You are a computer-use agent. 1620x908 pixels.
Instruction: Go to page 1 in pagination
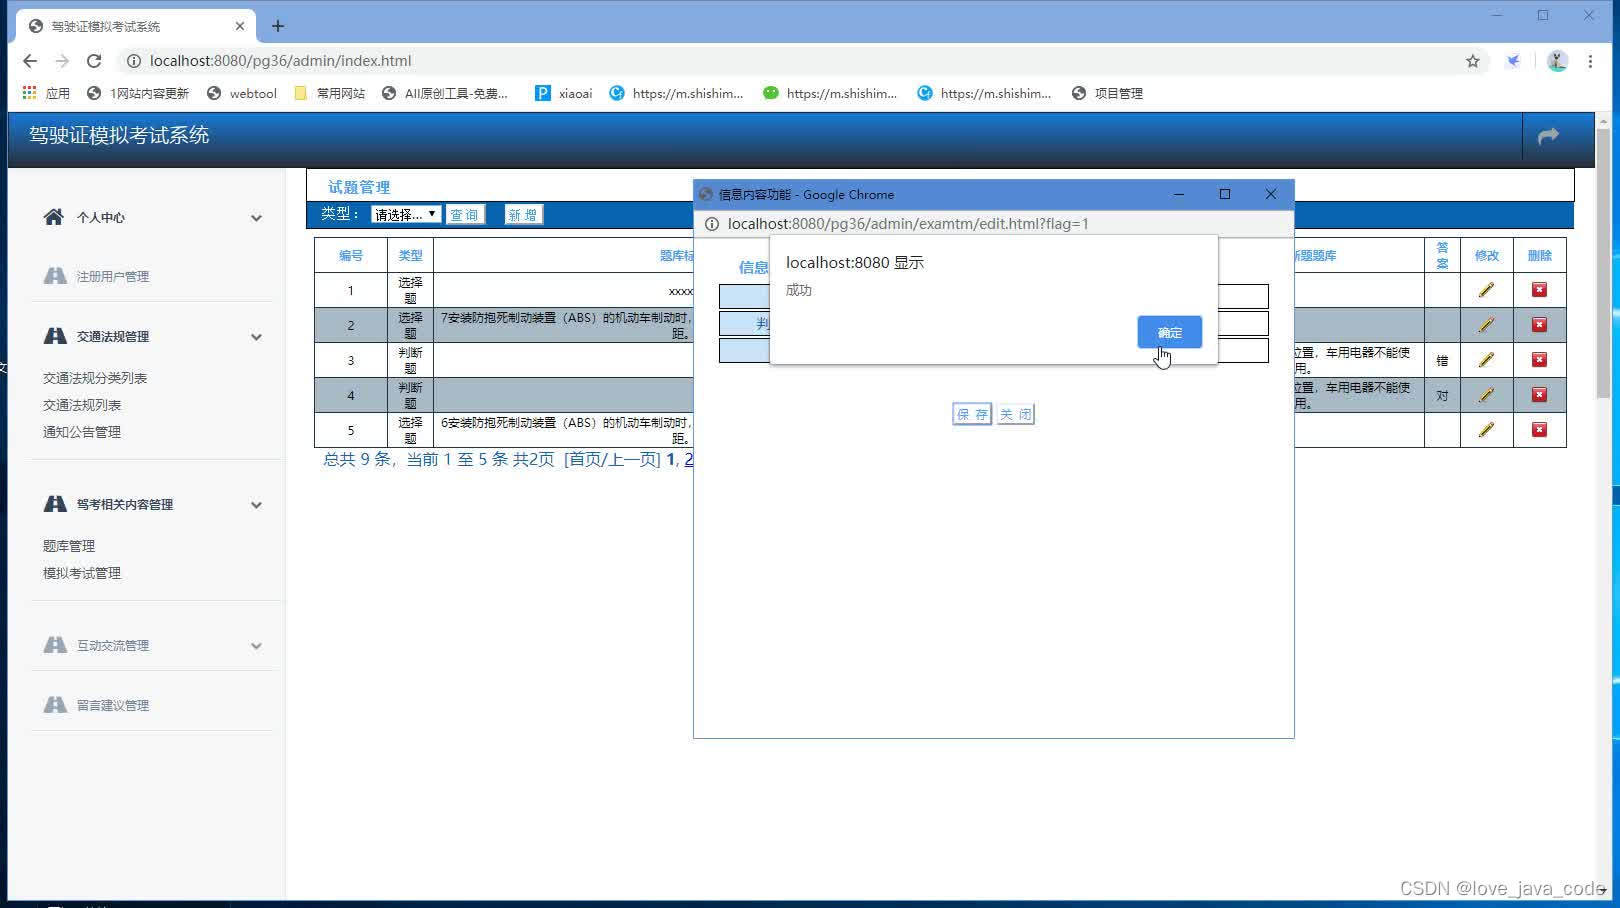coord(670,459)
